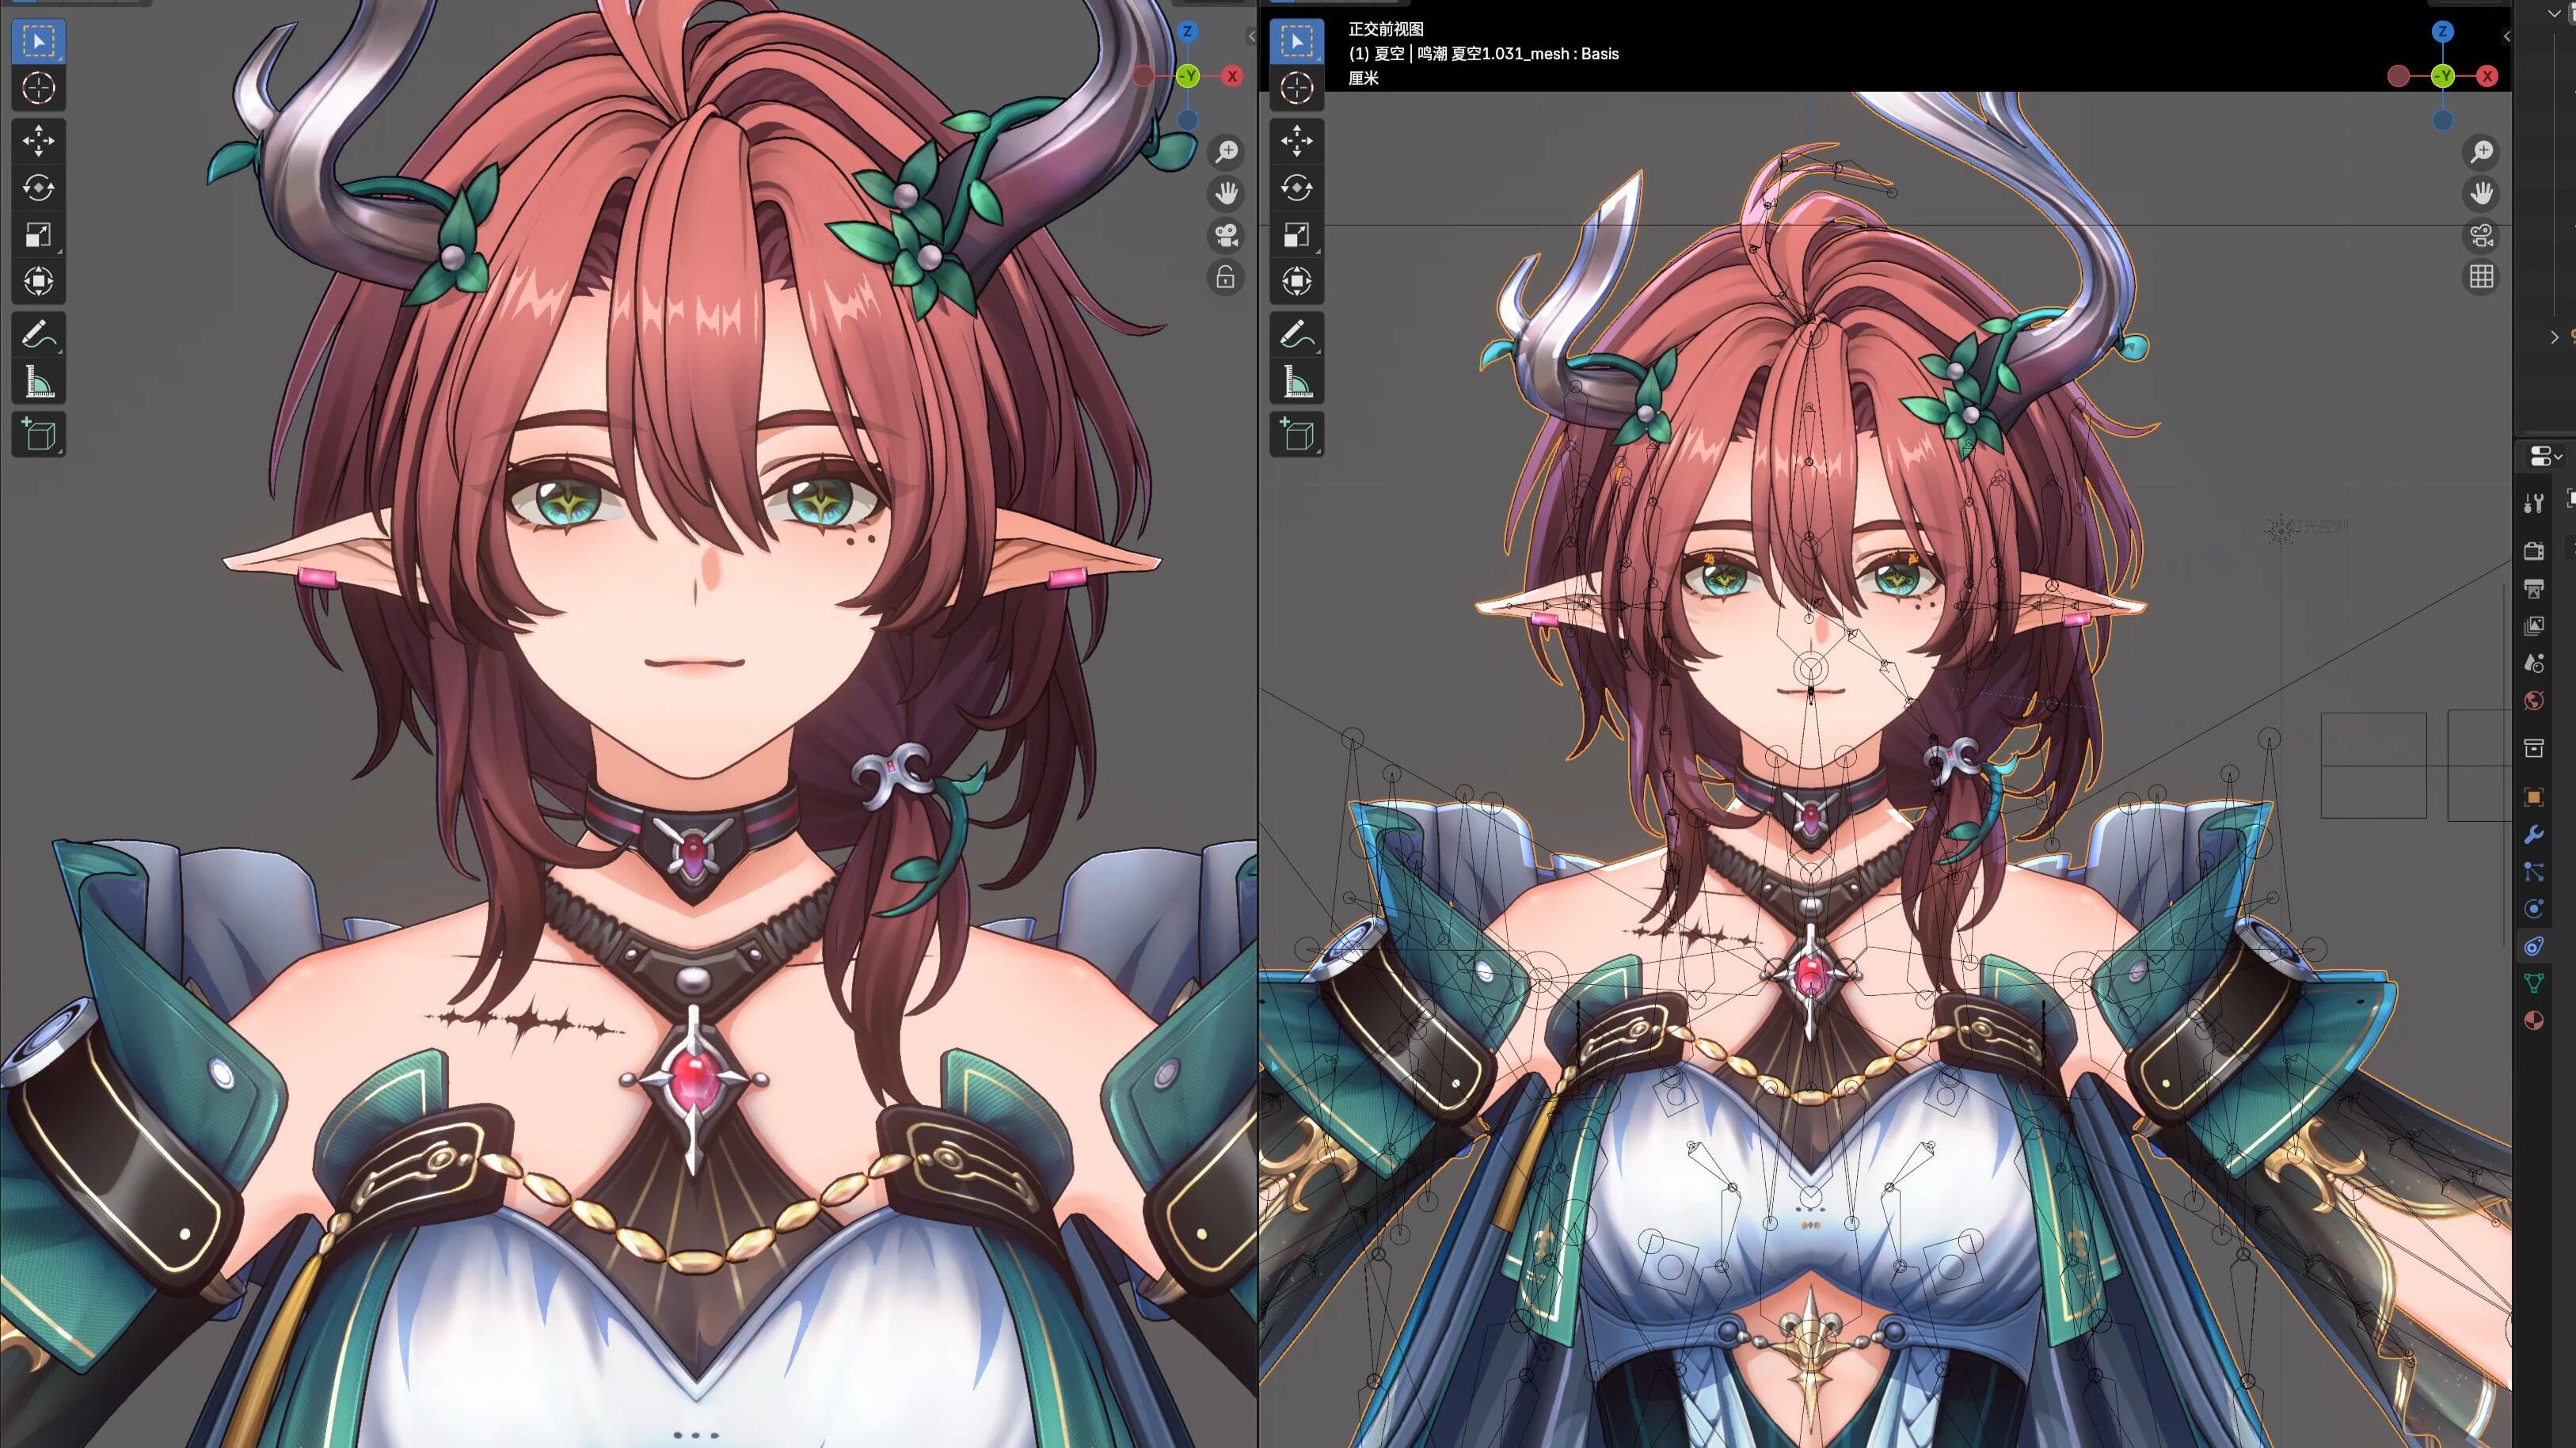Click the red X axis on right gizmo
The image size is (2576, 1448).
point(2487,76)
